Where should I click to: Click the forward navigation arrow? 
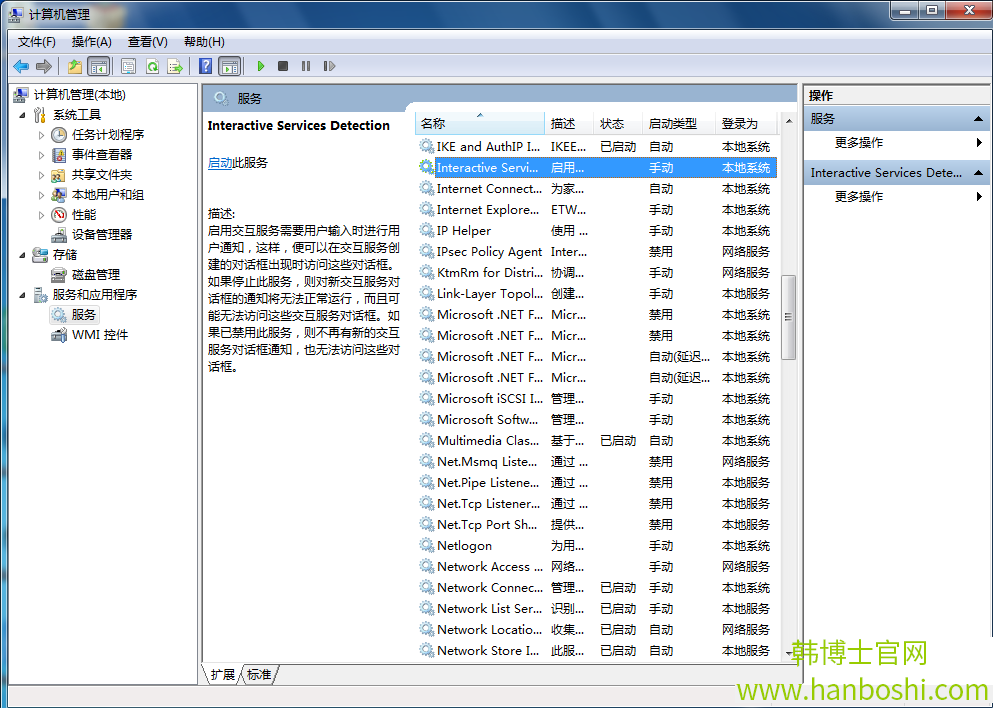coord(42,66)
